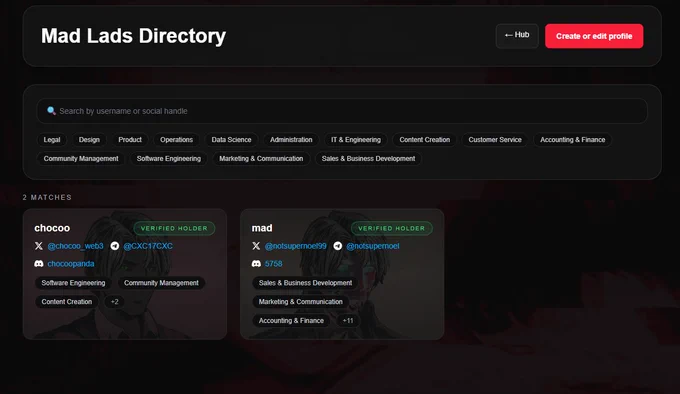Click Telegram icon on mad card
680x394 pixels.
click(x=337, y=246)
